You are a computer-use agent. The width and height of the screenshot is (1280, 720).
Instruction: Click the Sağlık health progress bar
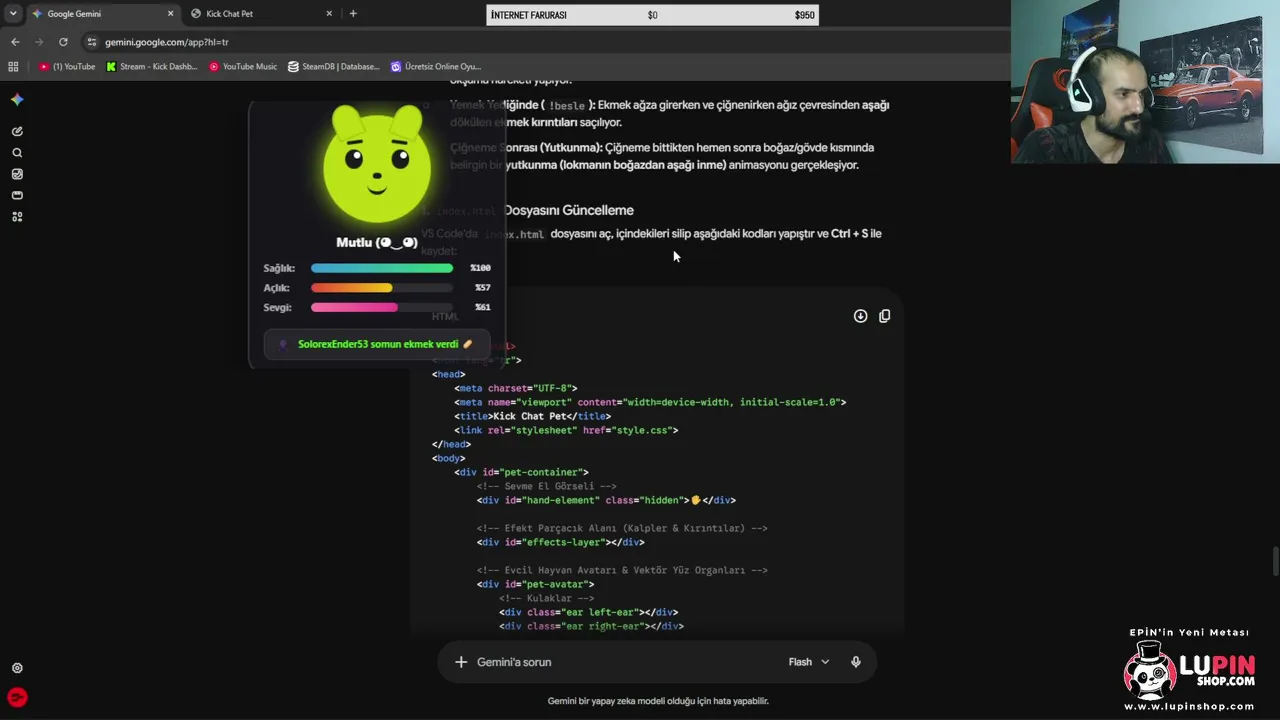pyautogui.click(x=382, y=268)
